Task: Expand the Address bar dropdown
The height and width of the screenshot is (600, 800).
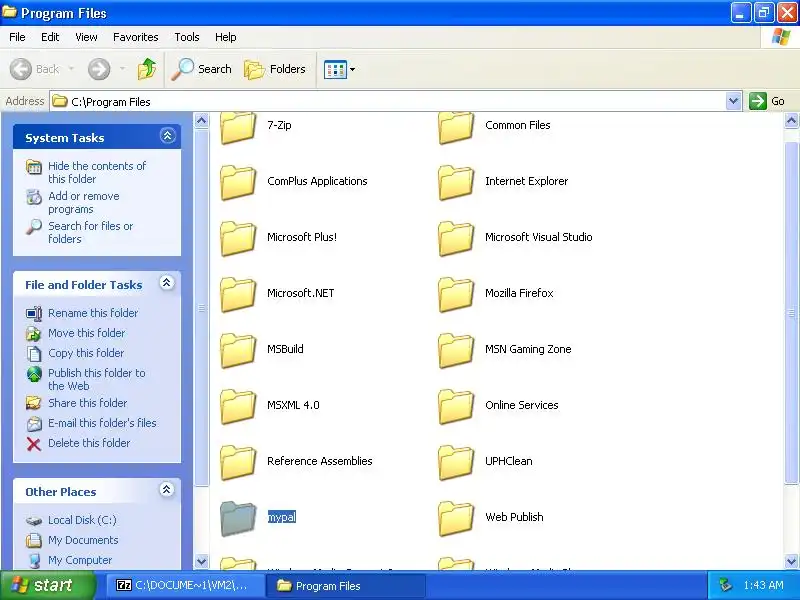Action: click(733, 101)
